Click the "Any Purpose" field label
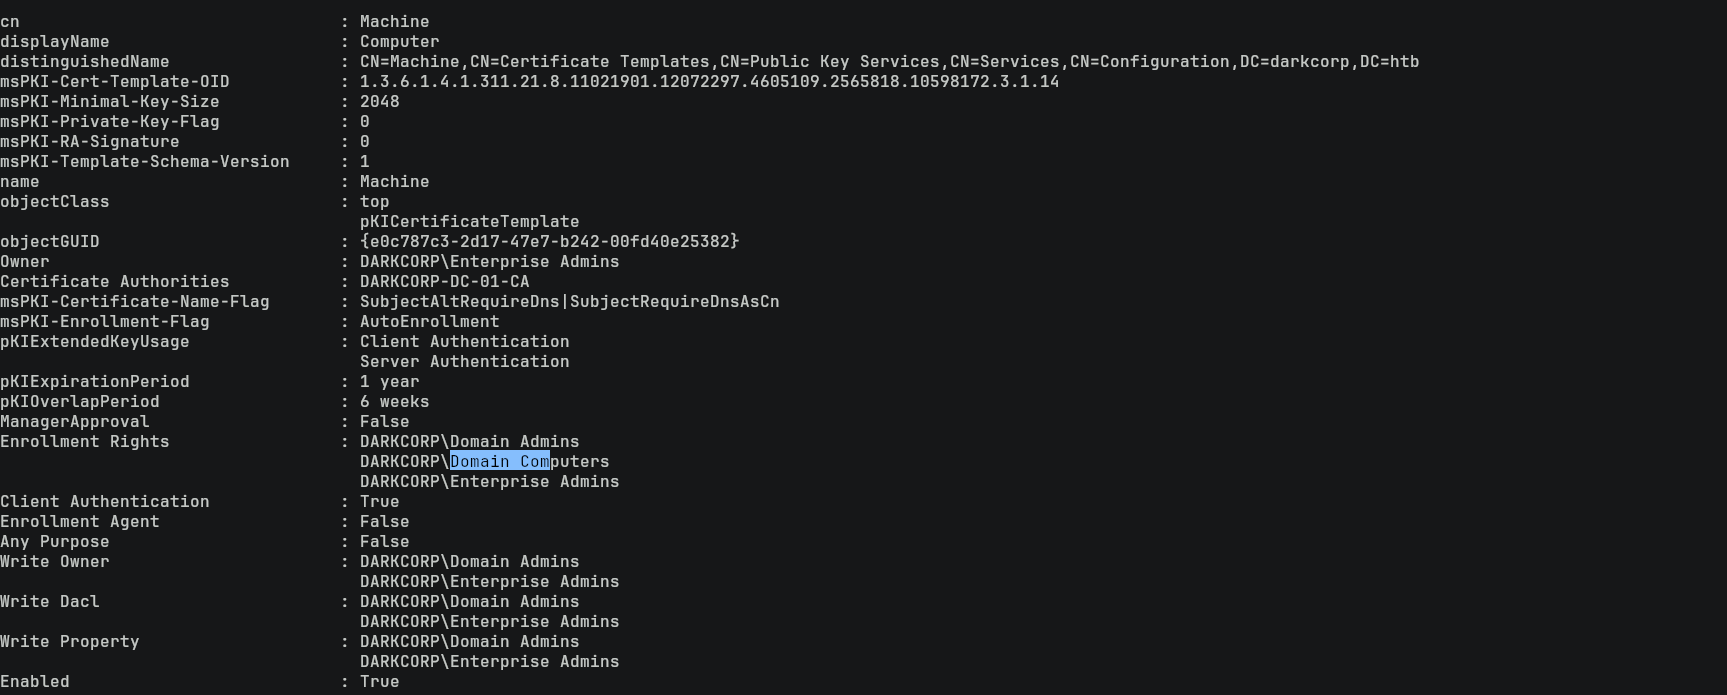This screenshot has height=695, width=1727. (54, 541)
